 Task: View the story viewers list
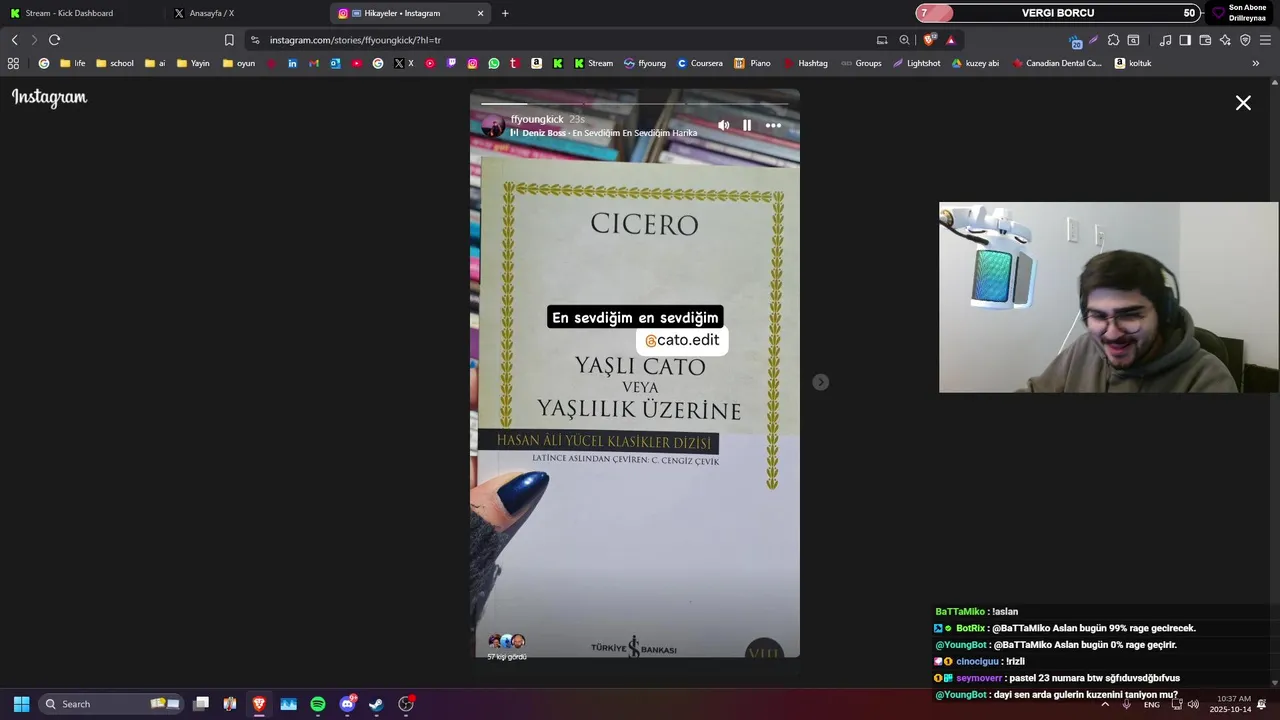coord(506,646)
